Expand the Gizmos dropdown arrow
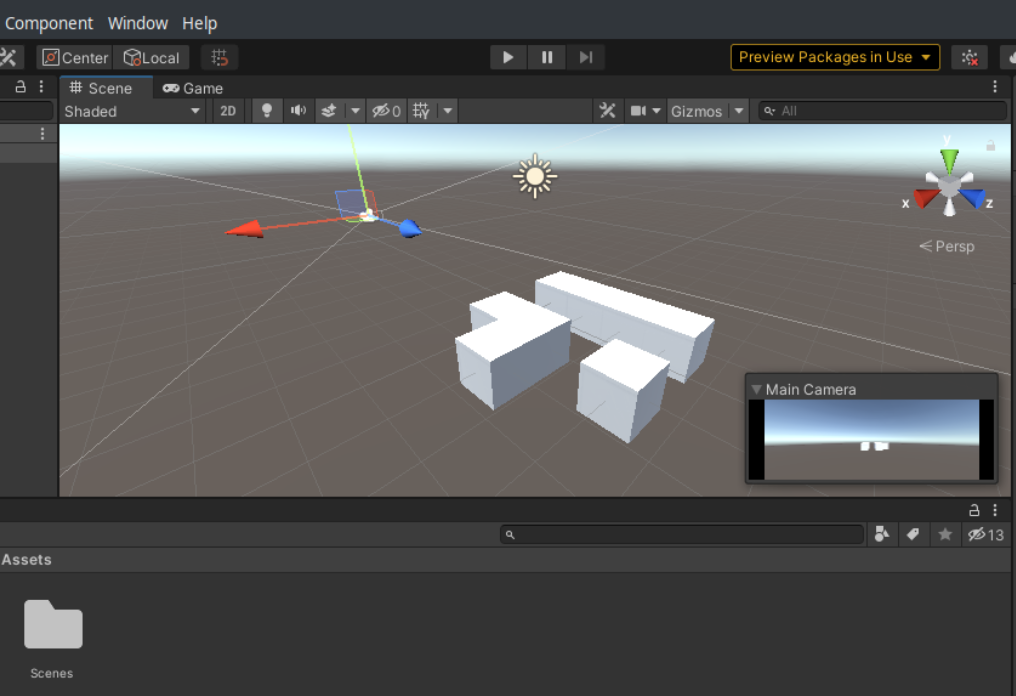The width and height of the screenshot is (1016, 696). 739,111
